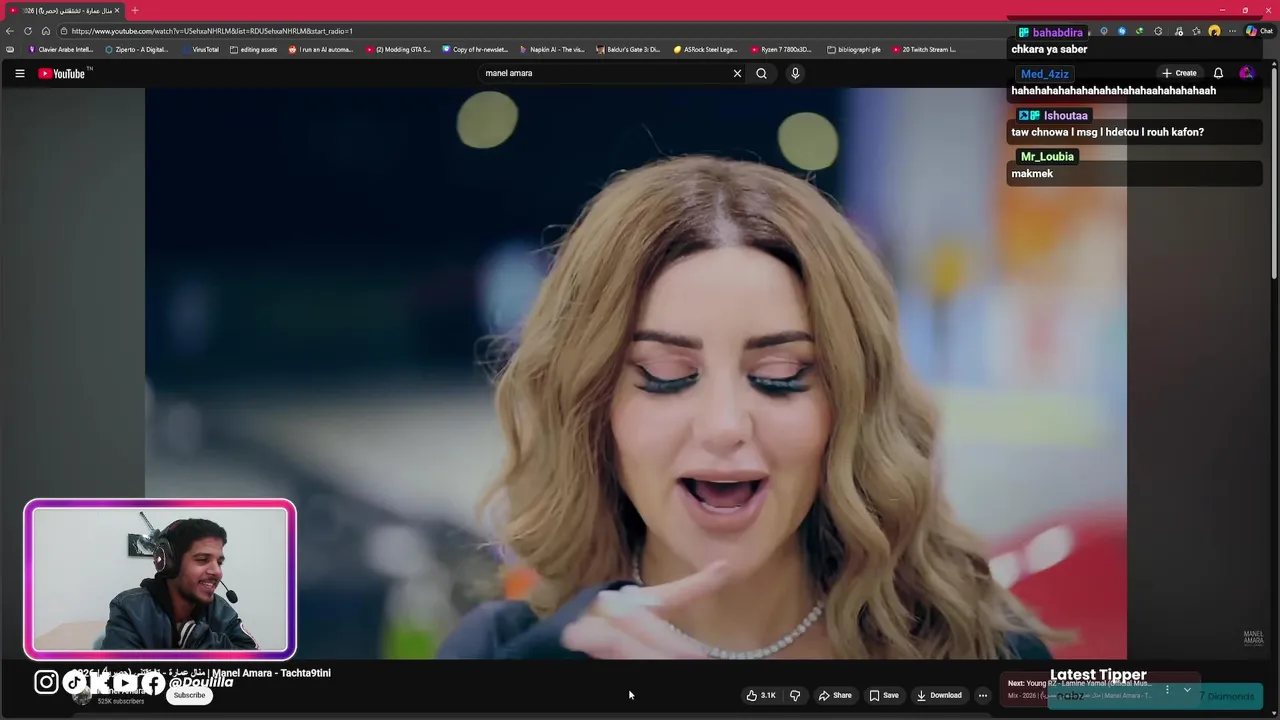Go to browser home page
The height and width of the screenshot is (720, 1280).
[x=45, y=31]
